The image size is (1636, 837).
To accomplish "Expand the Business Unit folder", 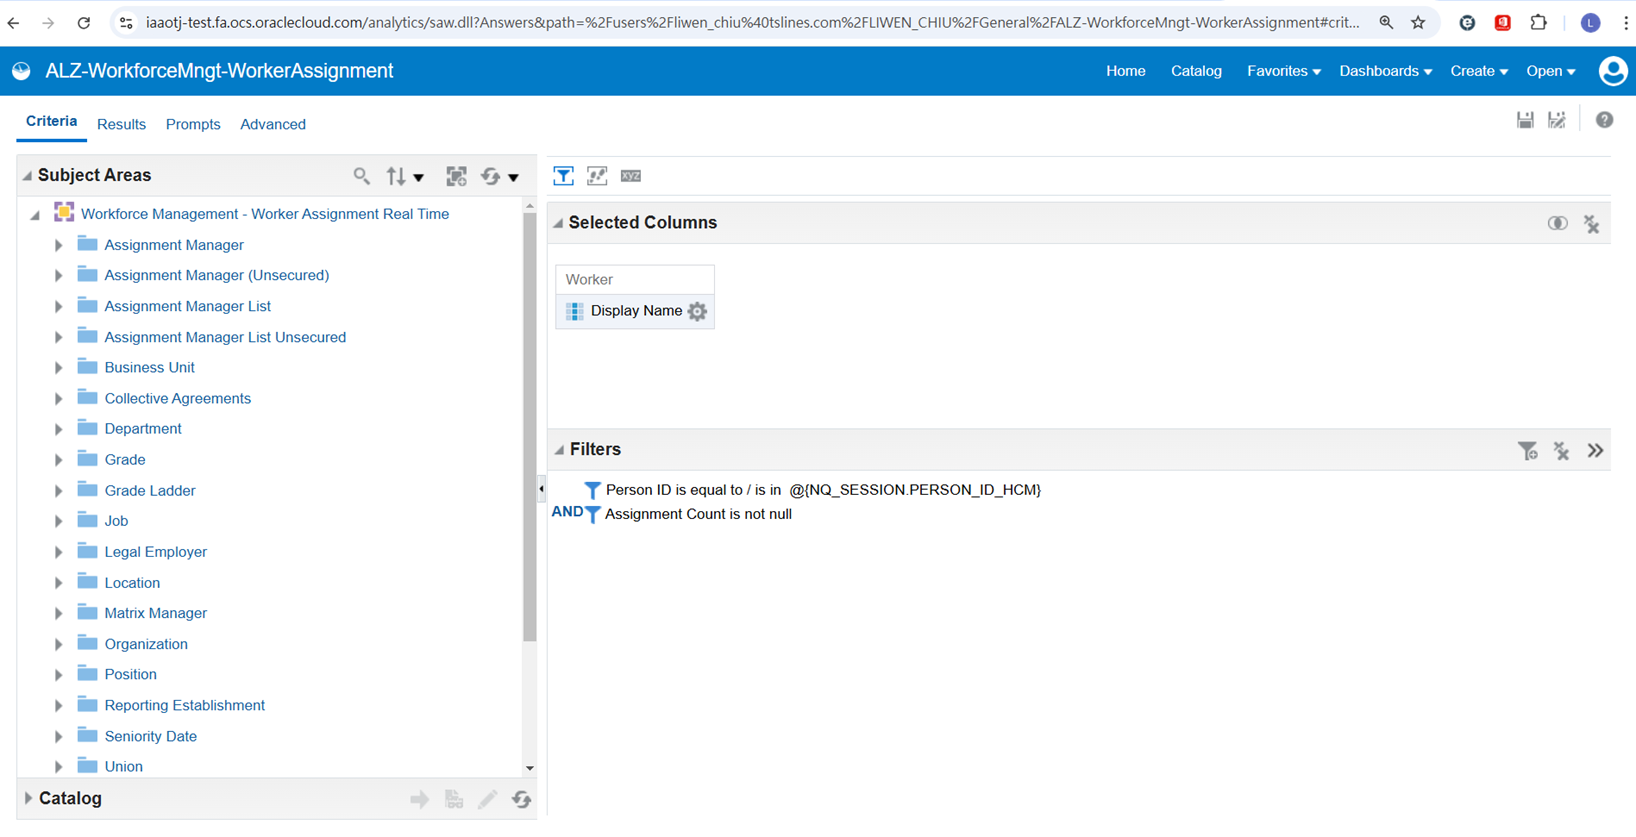I will (x=58, y=368).
